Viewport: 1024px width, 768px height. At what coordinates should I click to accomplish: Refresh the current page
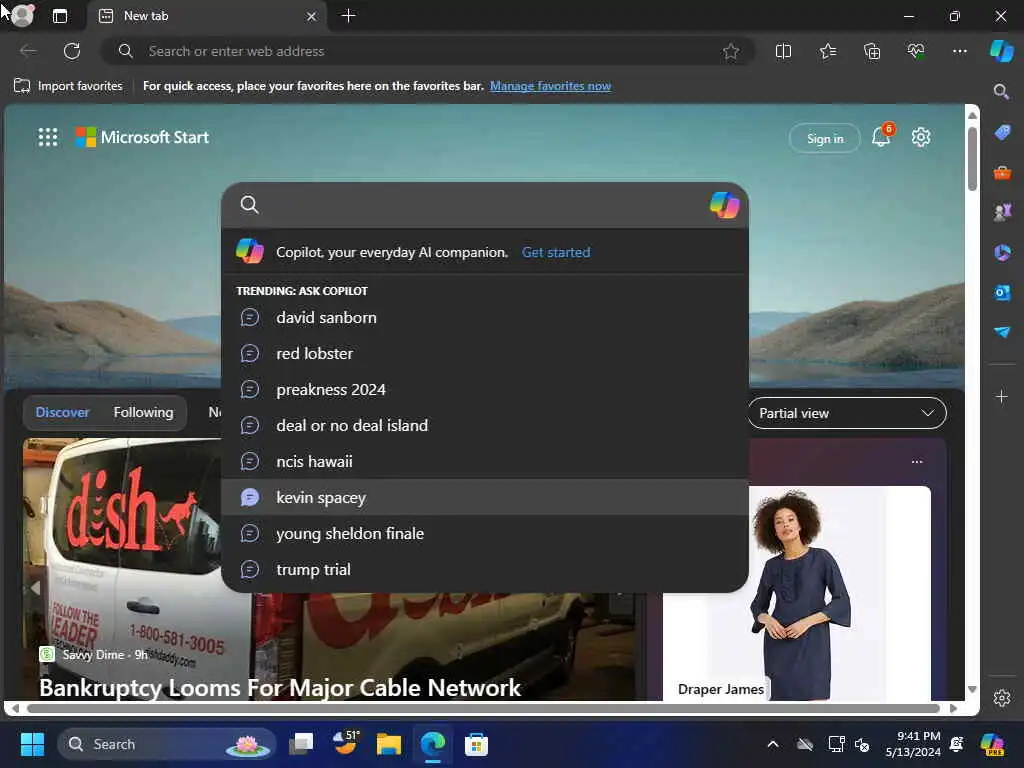(x=72, y=51)
